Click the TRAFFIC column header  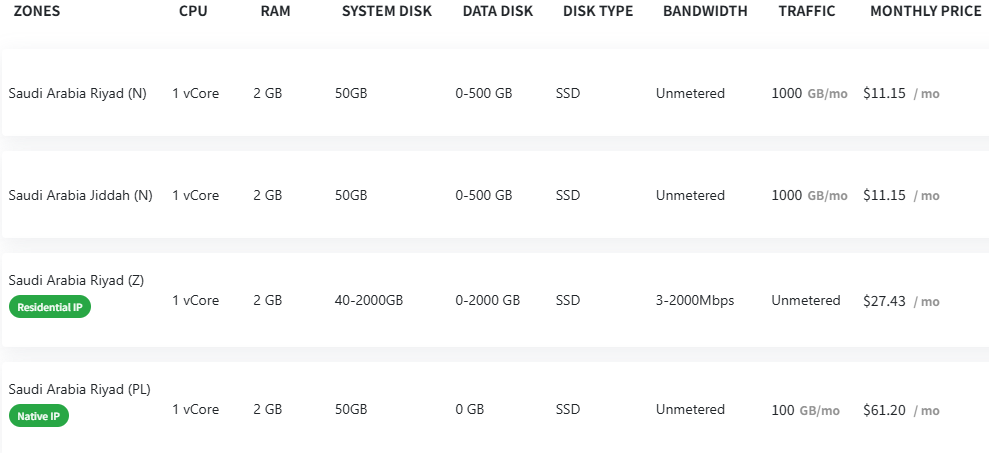[x=806, y=12]
